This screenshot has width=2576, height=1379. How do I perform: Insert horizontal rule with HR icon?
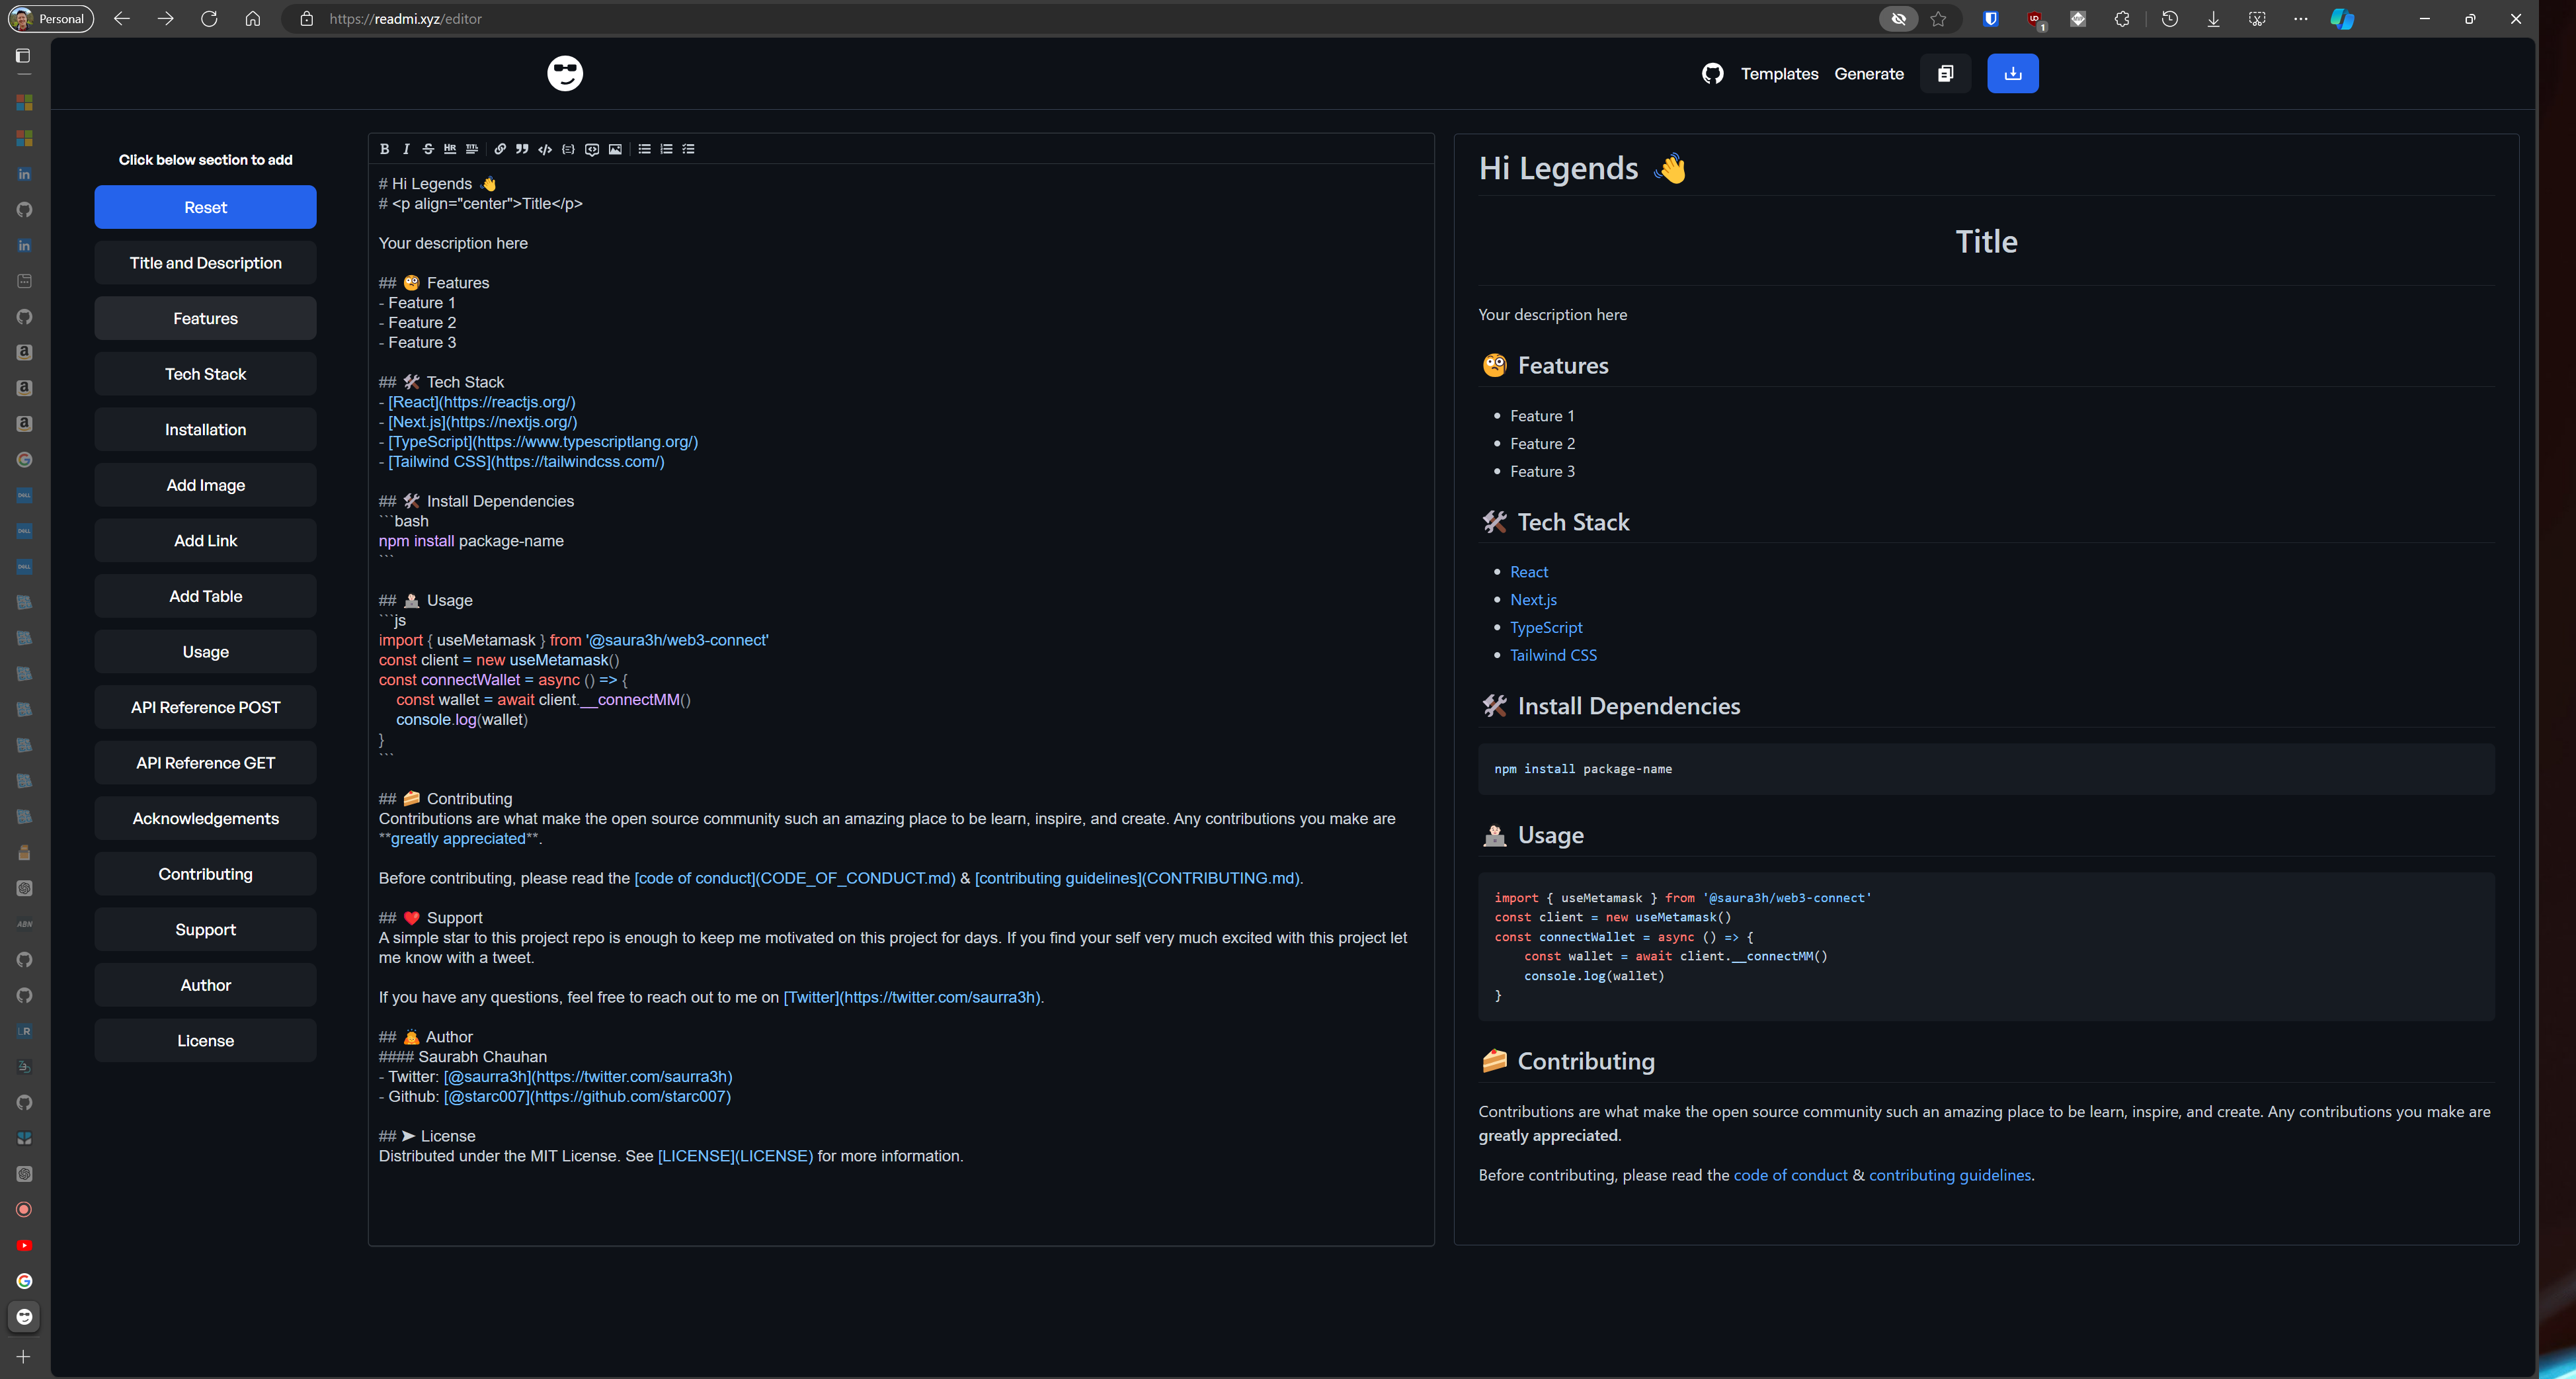point(450,149)
